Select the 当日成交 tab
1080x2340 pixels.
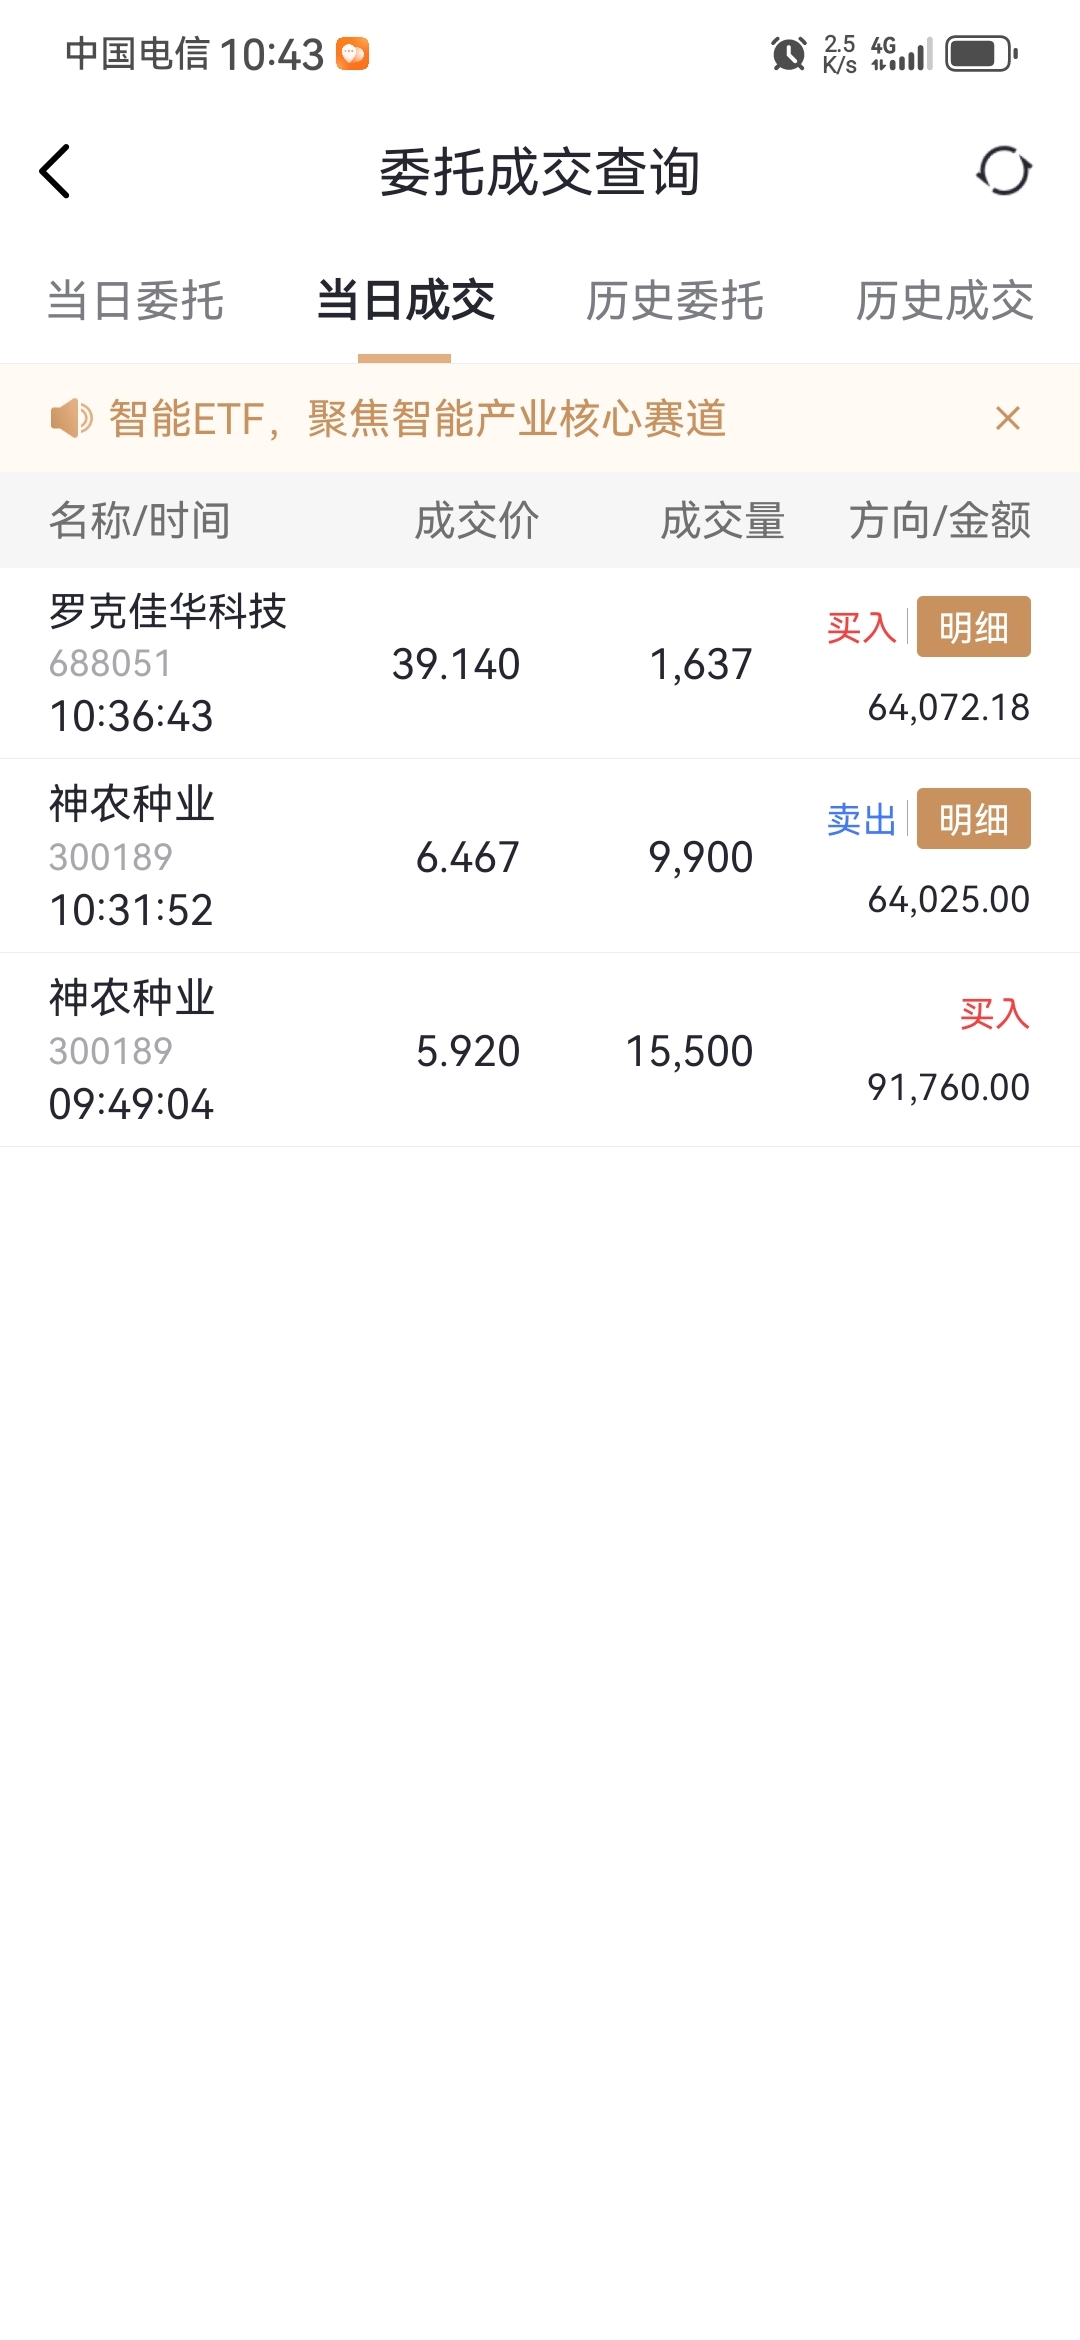coord(405,301)
